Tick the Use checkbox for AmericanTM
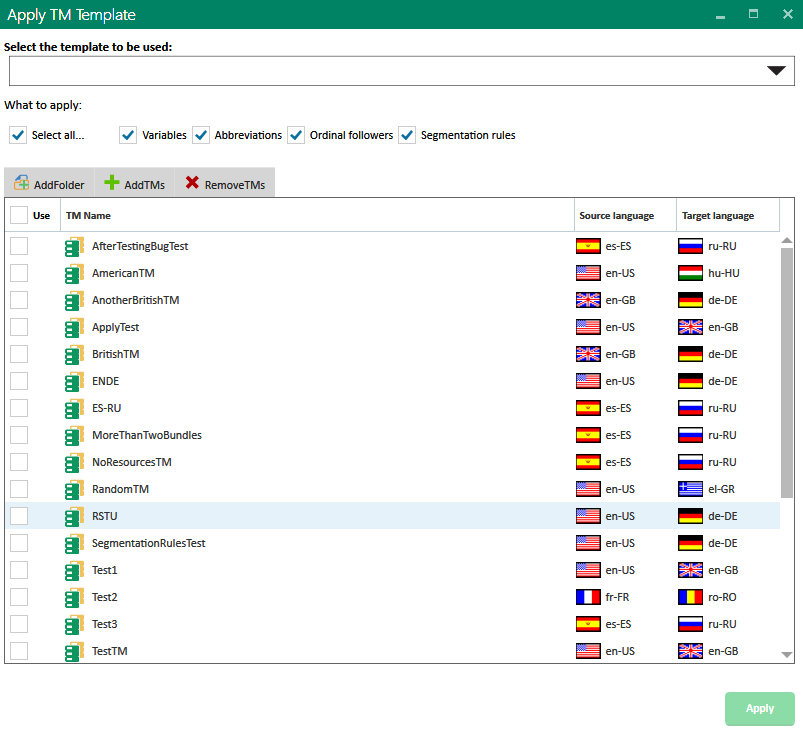This screenshot has height=733, width=803. click(x=19, y=273)
